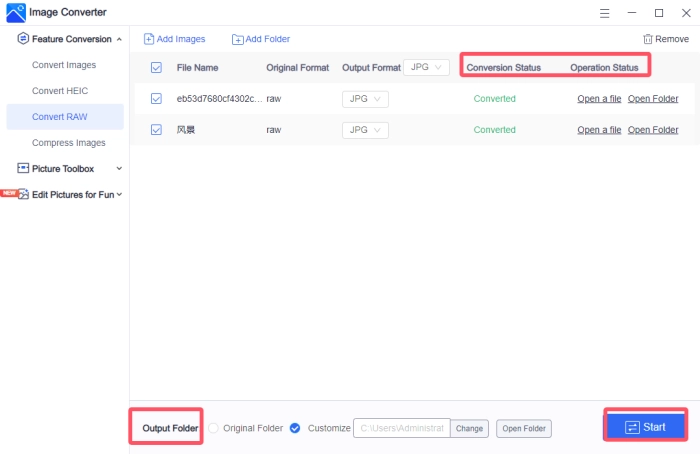
Task: Click the Change output folder button
Action: click(469, 428)
